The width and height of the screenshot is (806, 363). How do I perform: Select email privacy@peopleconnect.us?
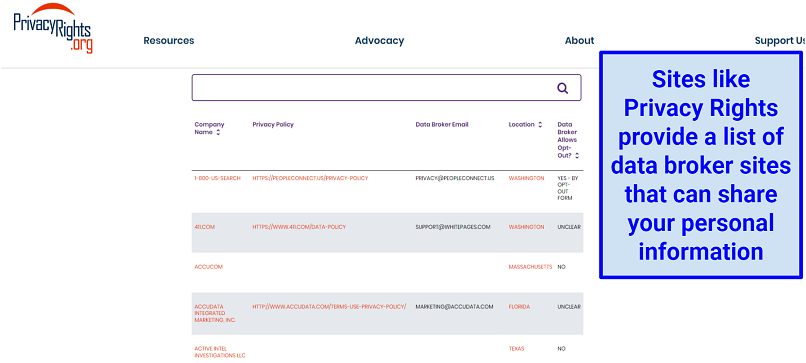pos(455,178)
